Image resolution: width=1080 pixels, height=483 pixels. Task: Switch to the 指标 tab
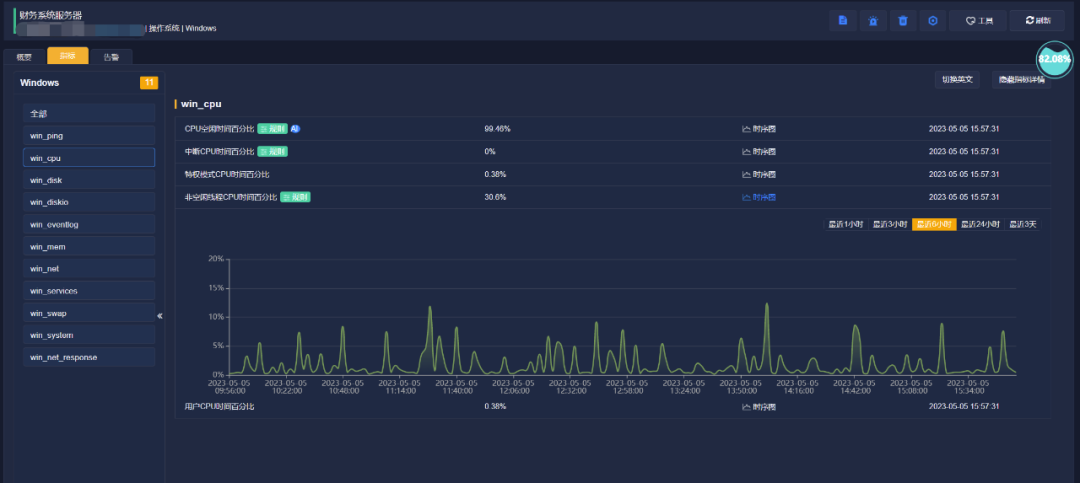tap(68, 56)
